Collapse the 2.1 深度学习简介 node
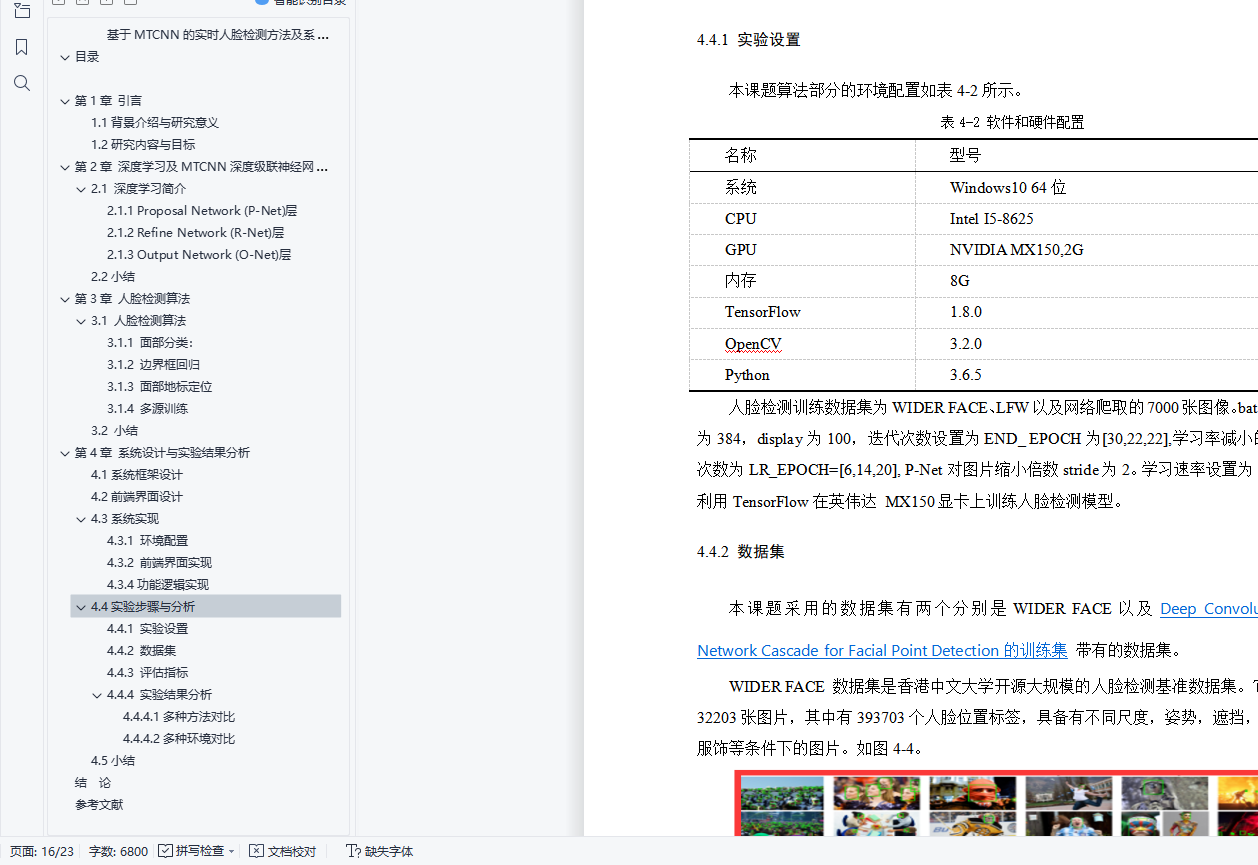The image size is (1258, 865). [x=81, y=189]
